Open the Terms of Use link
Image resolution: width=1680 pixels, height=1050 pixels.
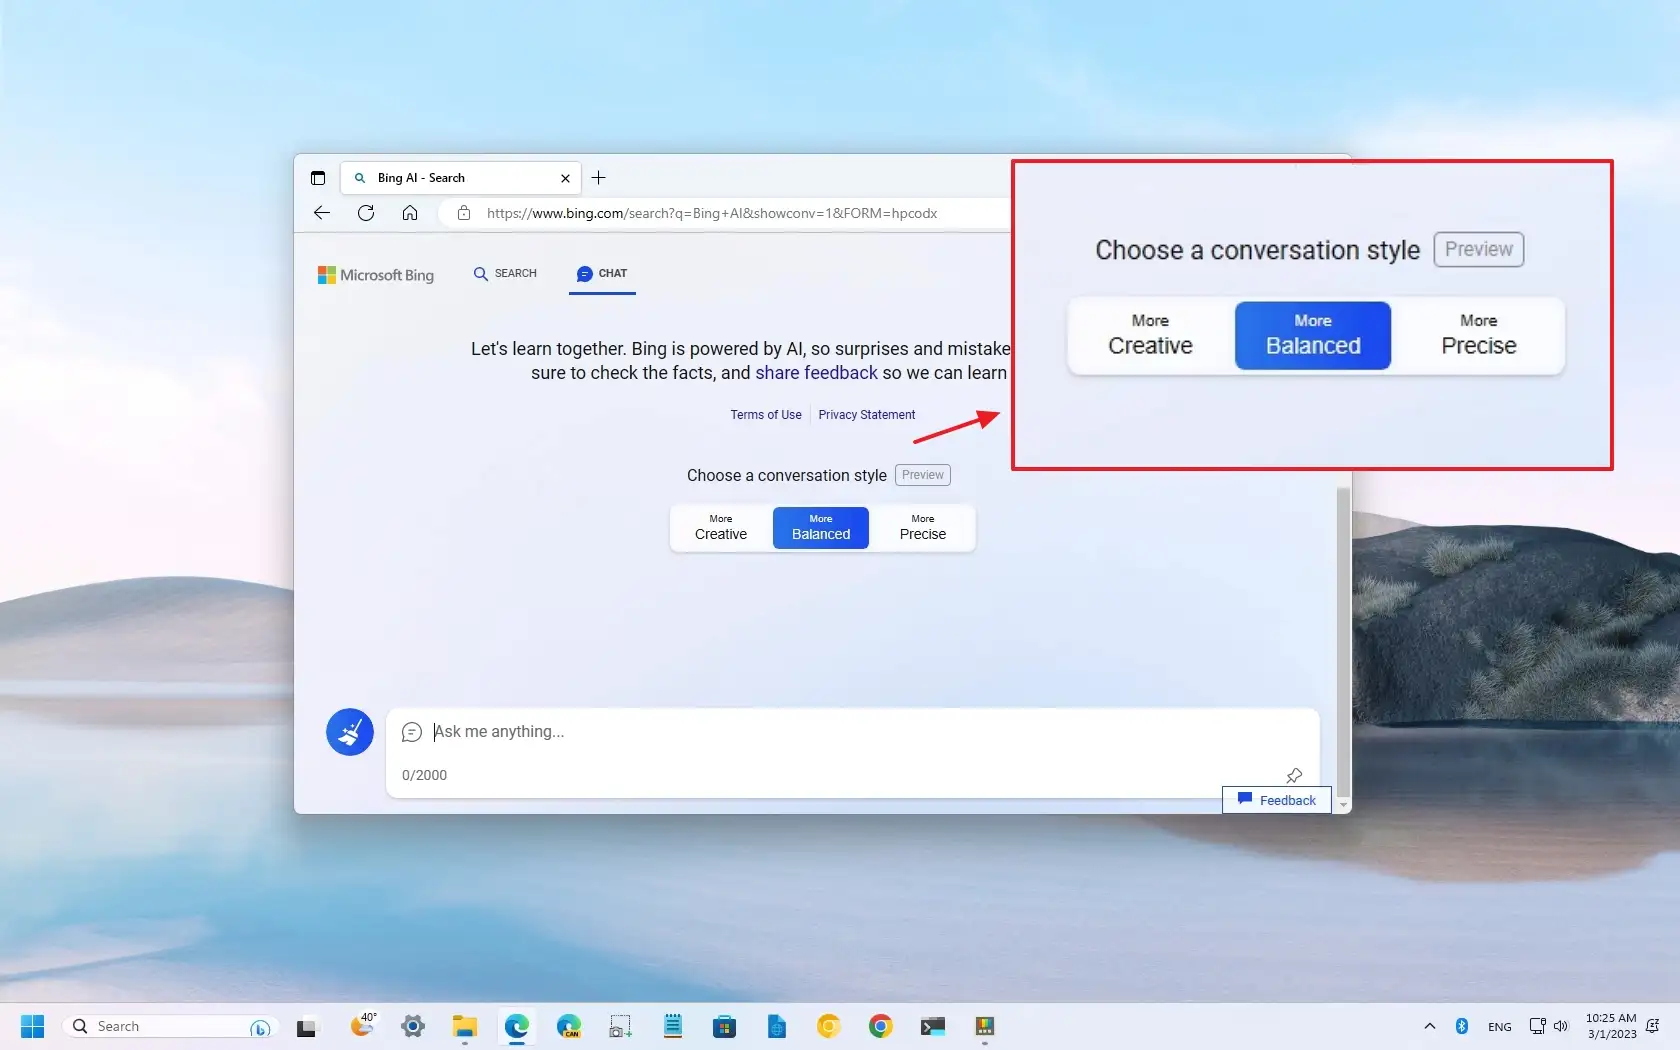765,414
